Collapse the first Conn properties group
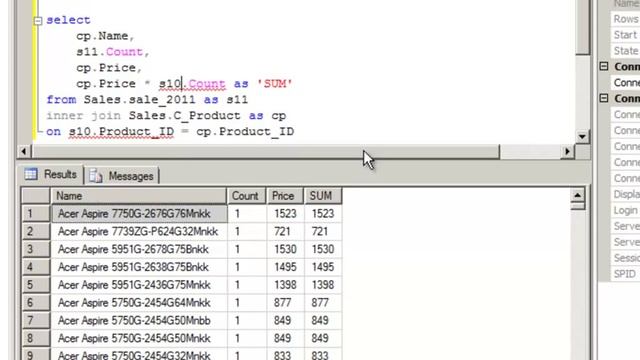Screen dimensions: 640x360 click(x=604, y=66)
